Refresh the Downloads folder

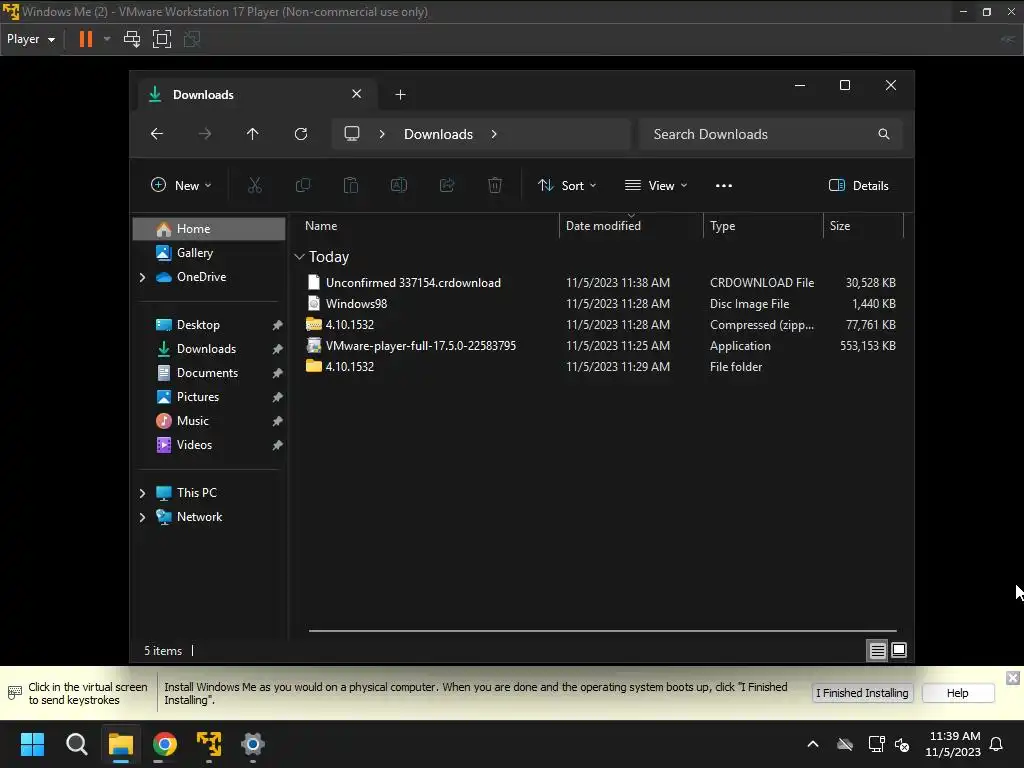(x=301, y=134)
